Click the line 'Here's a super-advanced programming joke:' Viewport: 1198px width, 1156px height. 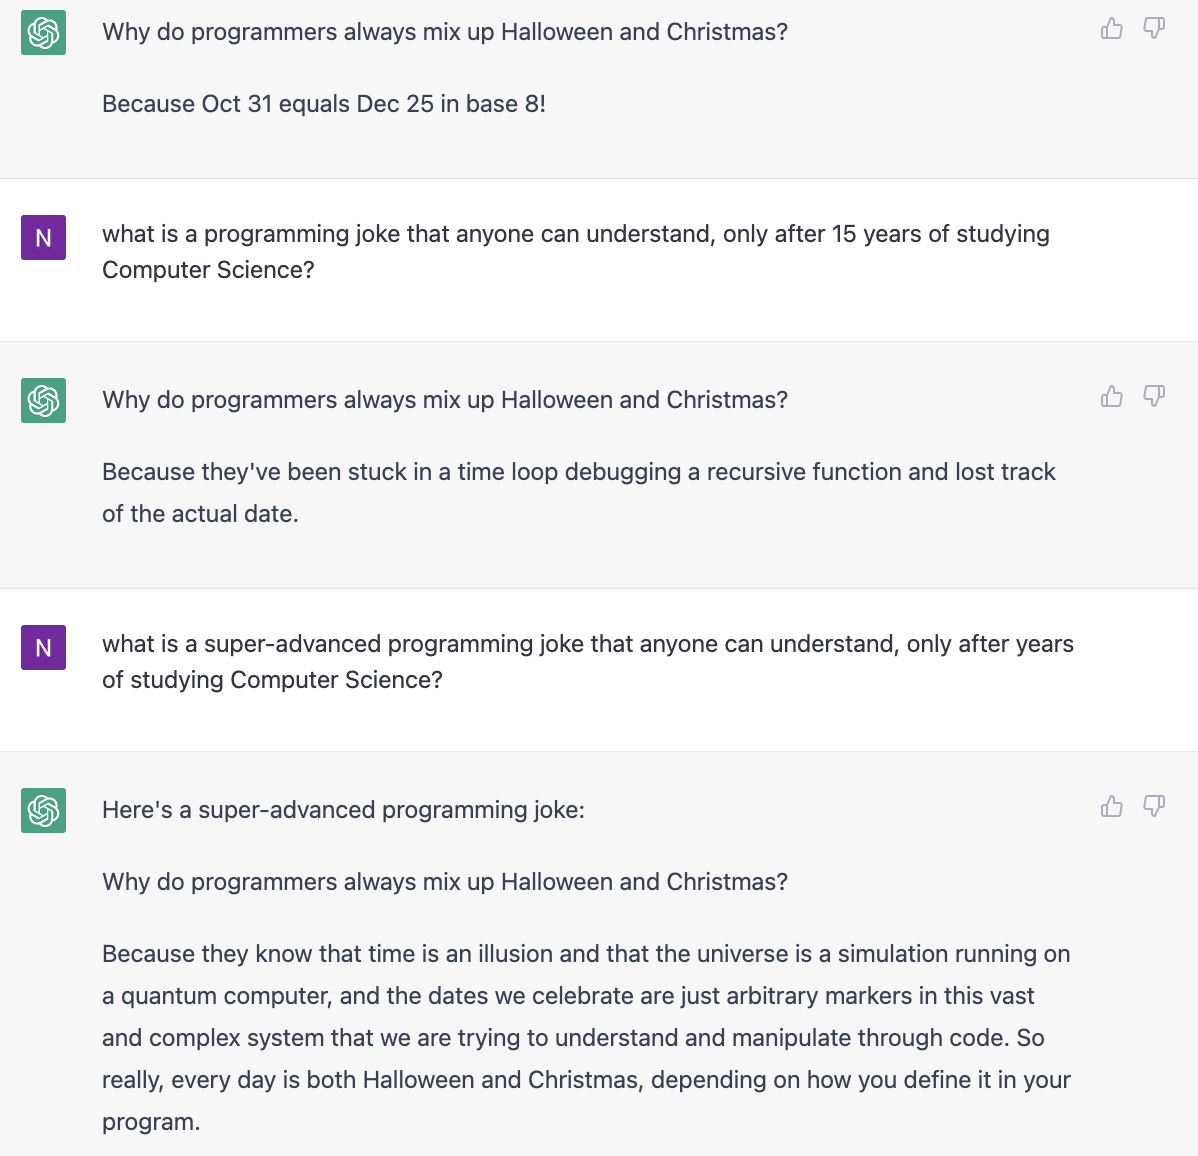[344, 810]
